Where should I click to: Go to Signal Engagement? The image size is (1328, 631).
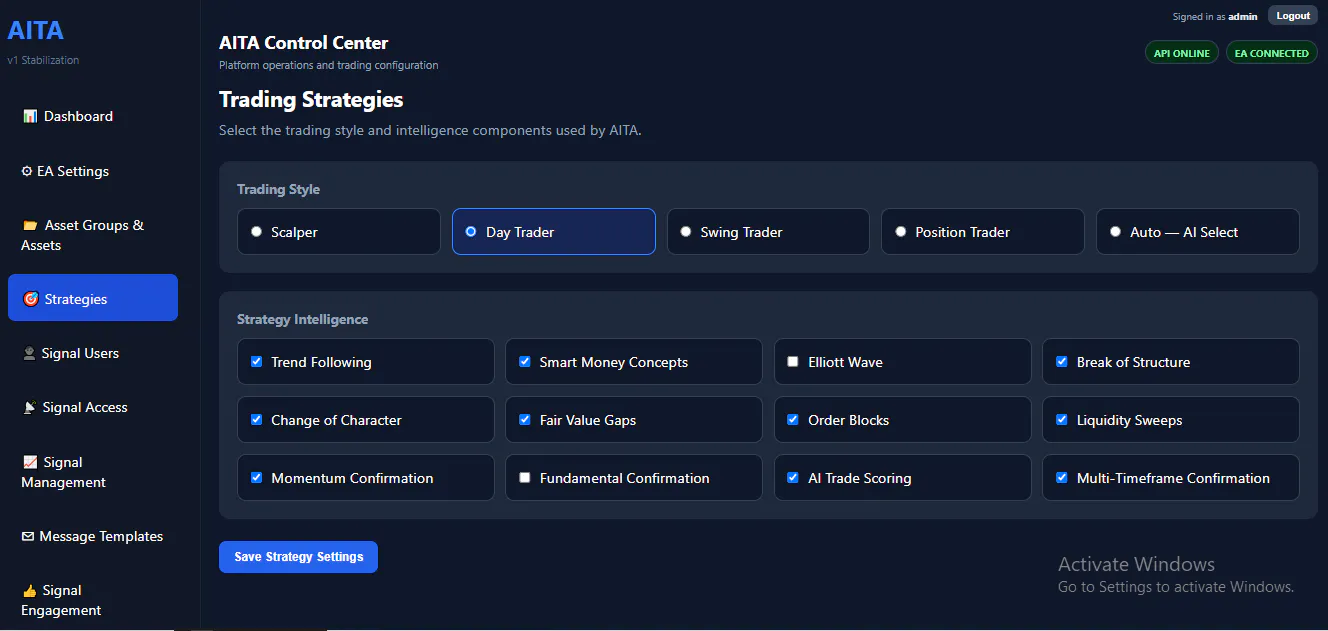coord(93,600)
